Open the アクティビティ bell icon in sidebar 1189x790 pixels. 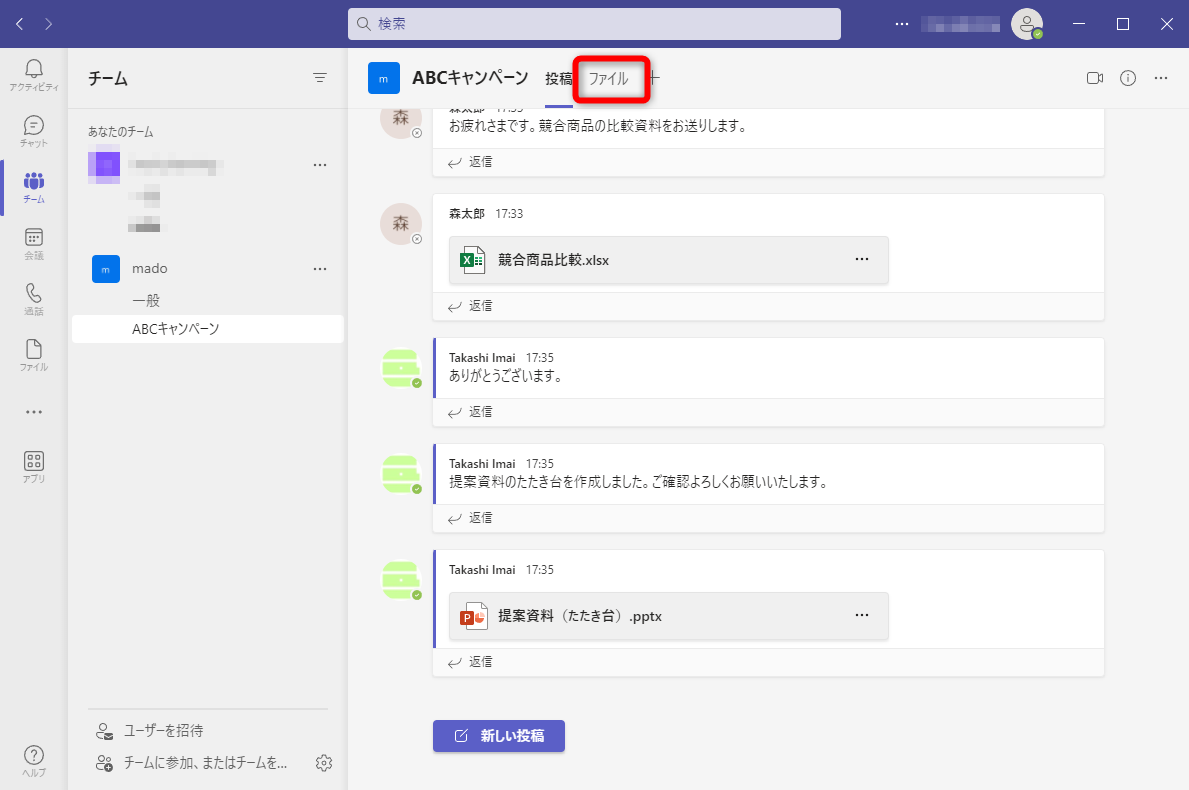pos(33,70)
